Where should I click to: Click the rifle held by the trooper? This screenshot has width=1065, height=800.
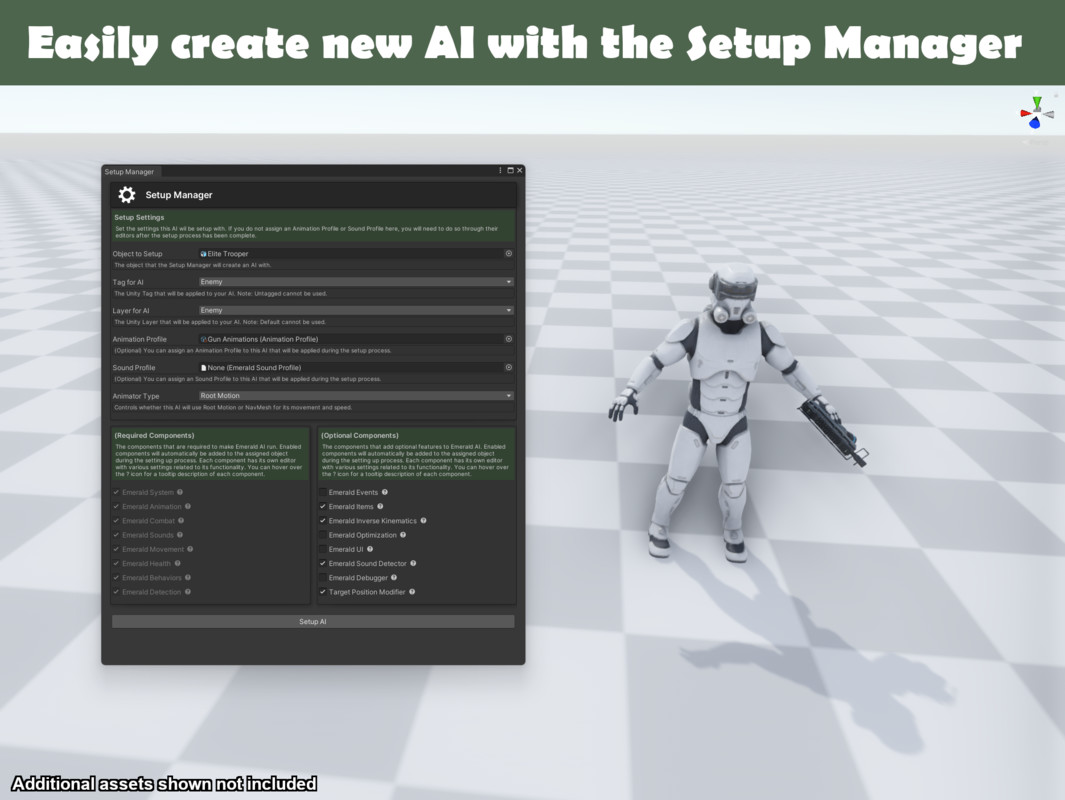click(832, 431)
